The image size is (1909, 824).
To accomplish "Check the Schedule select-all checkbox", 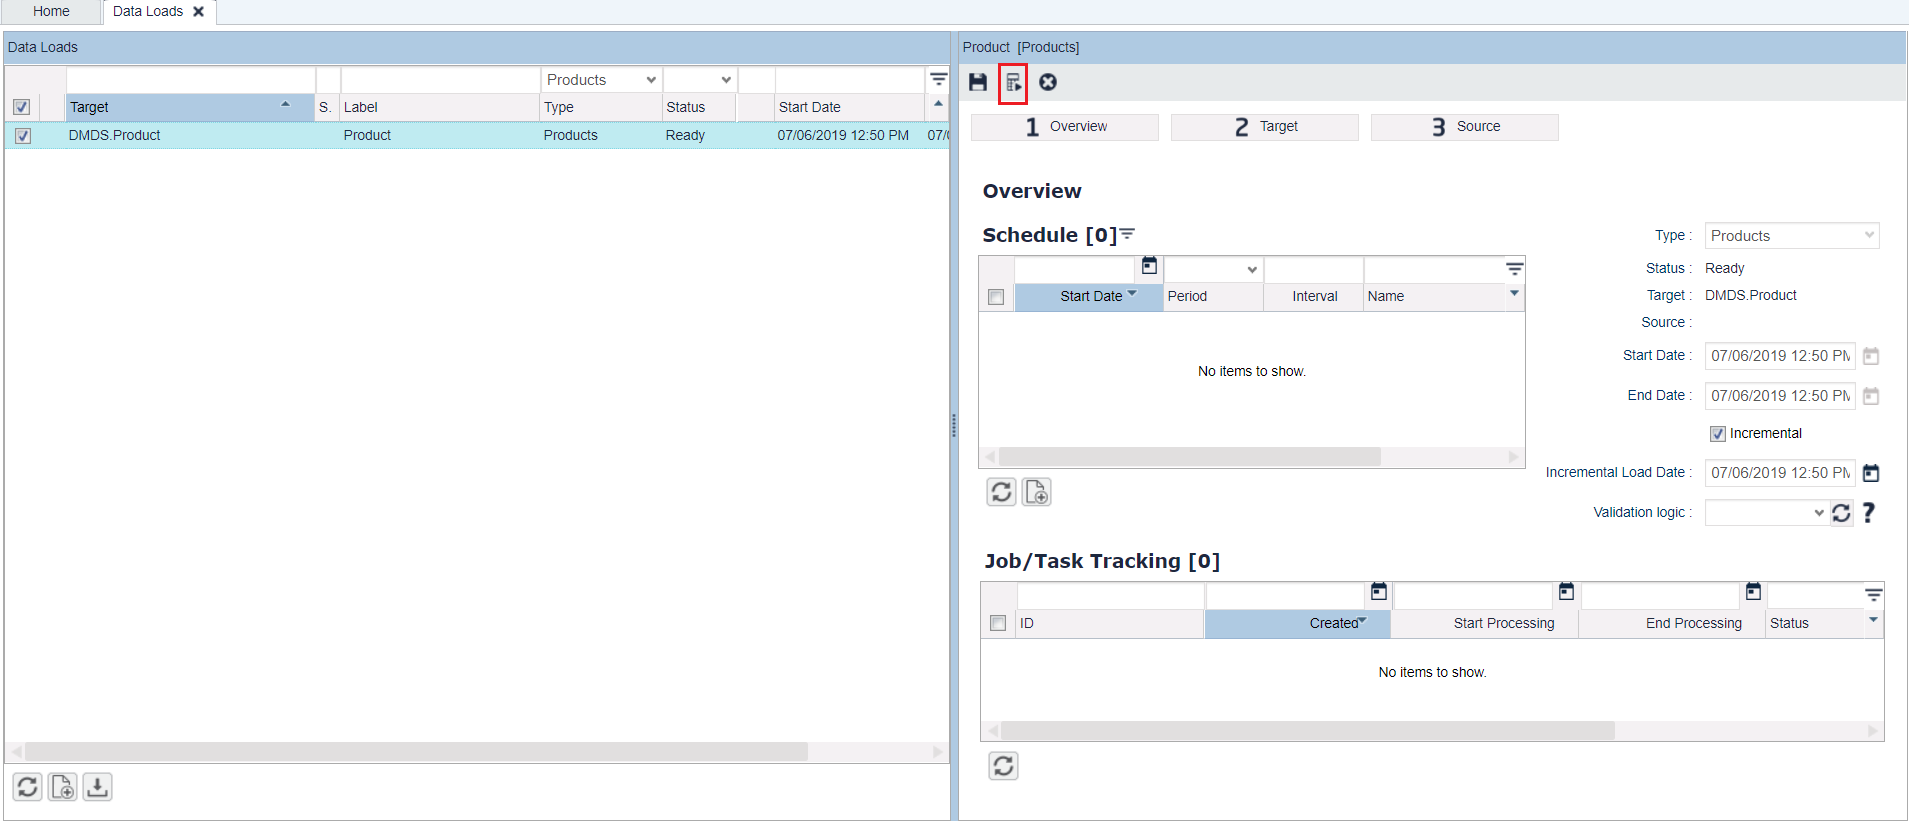I will [x=996, y=297].
